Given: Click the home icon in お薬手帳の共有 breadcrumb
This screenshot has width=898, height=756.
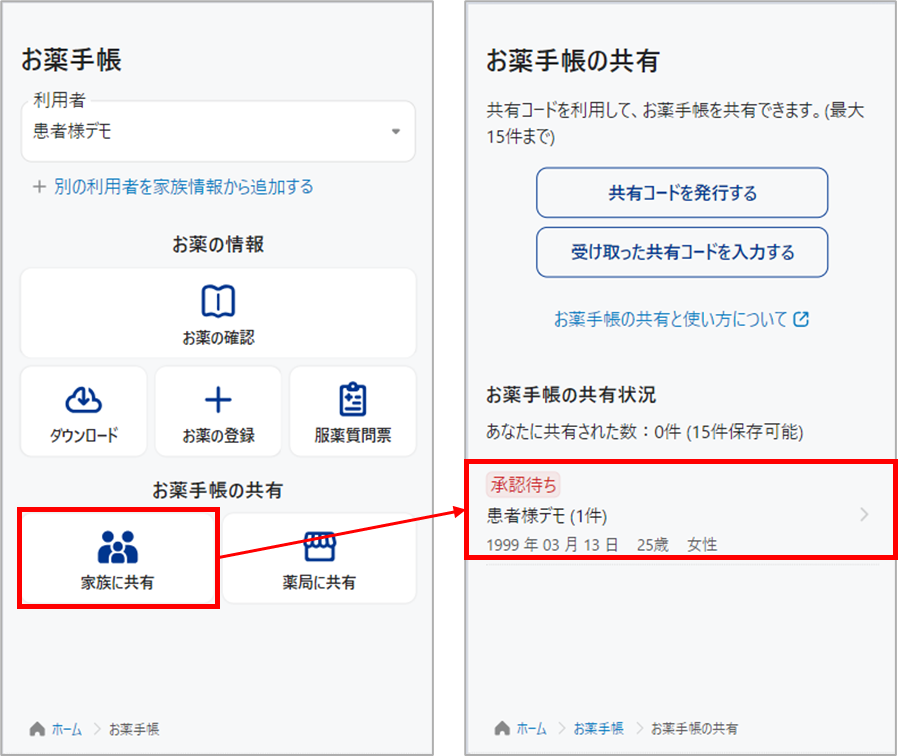Looking at the screenshot, I should click(502, 728).
